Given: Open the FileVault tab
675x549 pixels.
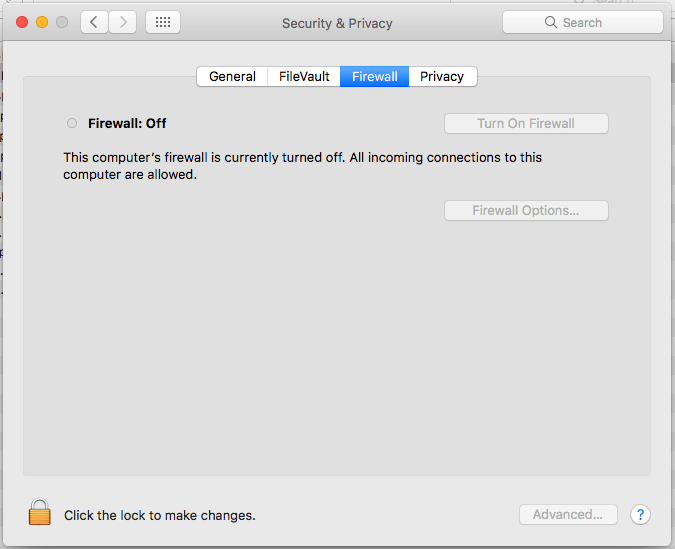Looking at the screenshot, I should pyautogui.click(x=303, y=77).
